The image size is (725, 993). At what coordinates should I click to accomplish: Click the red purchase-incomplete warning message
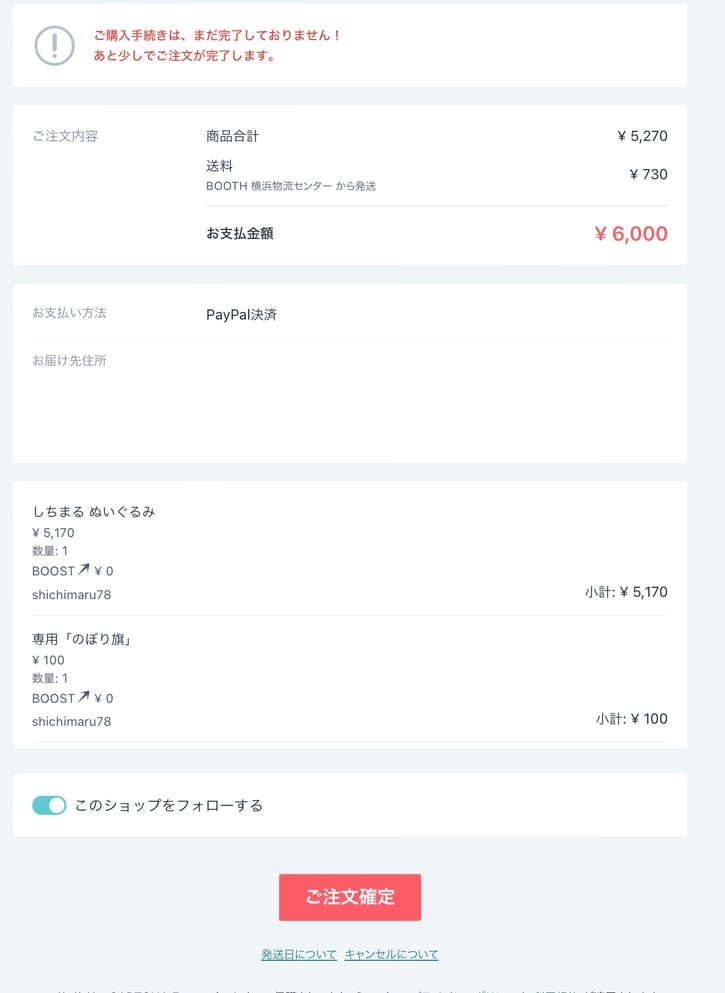click(217, 45)
